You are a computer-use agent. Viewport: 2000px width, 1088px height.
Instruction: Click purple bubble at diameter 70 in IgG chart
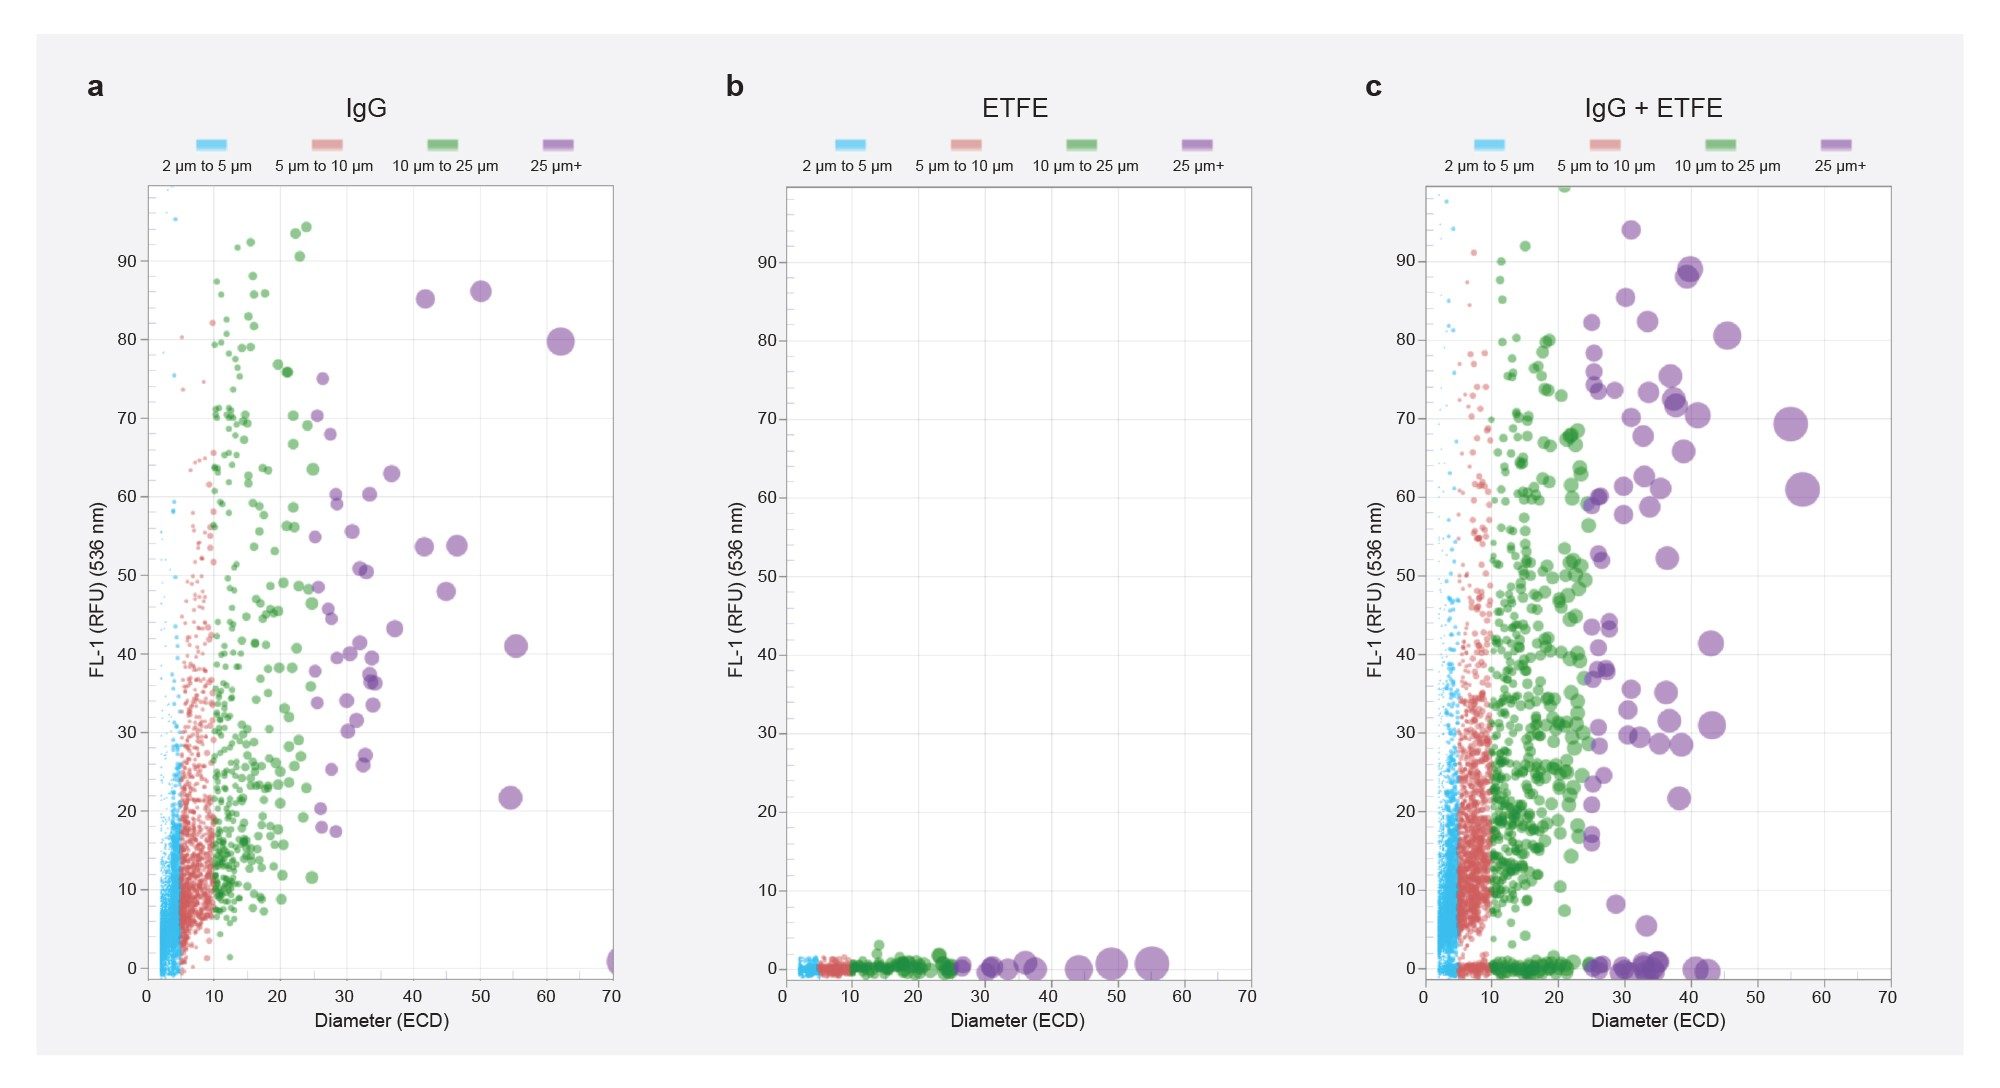(611, 961)
